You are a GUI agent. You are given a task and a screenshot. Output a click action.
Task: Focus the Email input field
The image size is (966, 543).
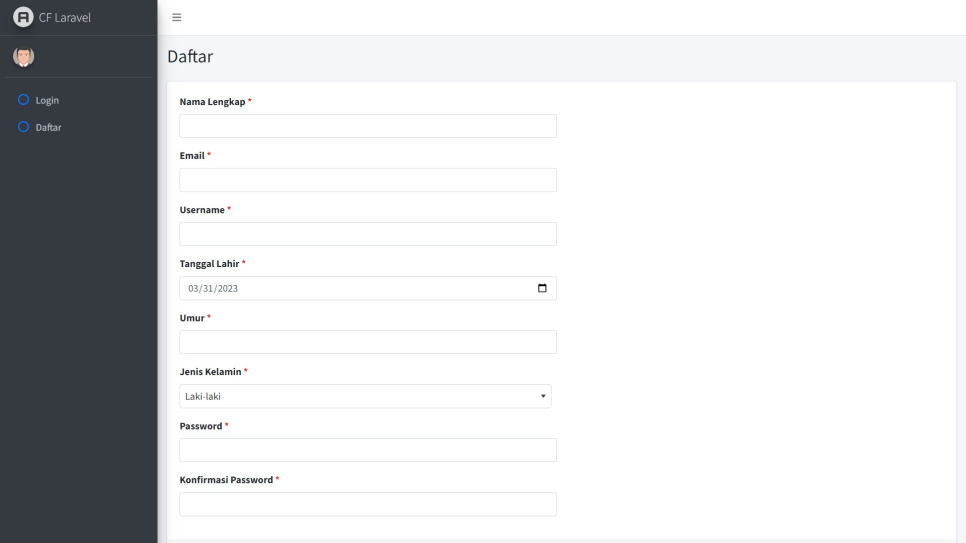(368, 180)
